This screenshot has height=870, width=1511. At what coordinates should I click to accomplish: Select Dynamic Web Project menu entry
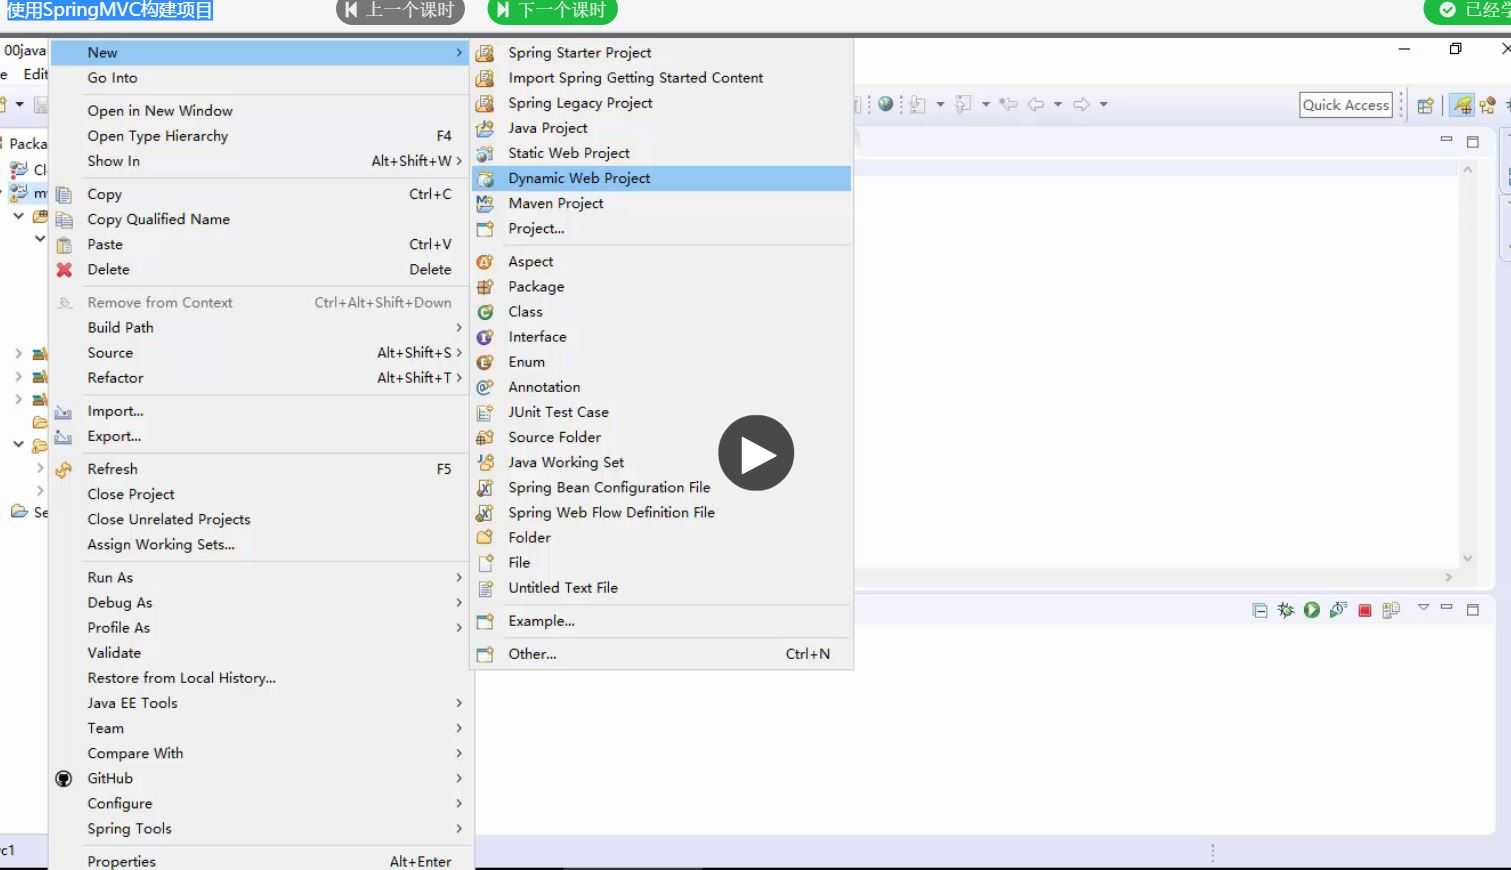662,178
